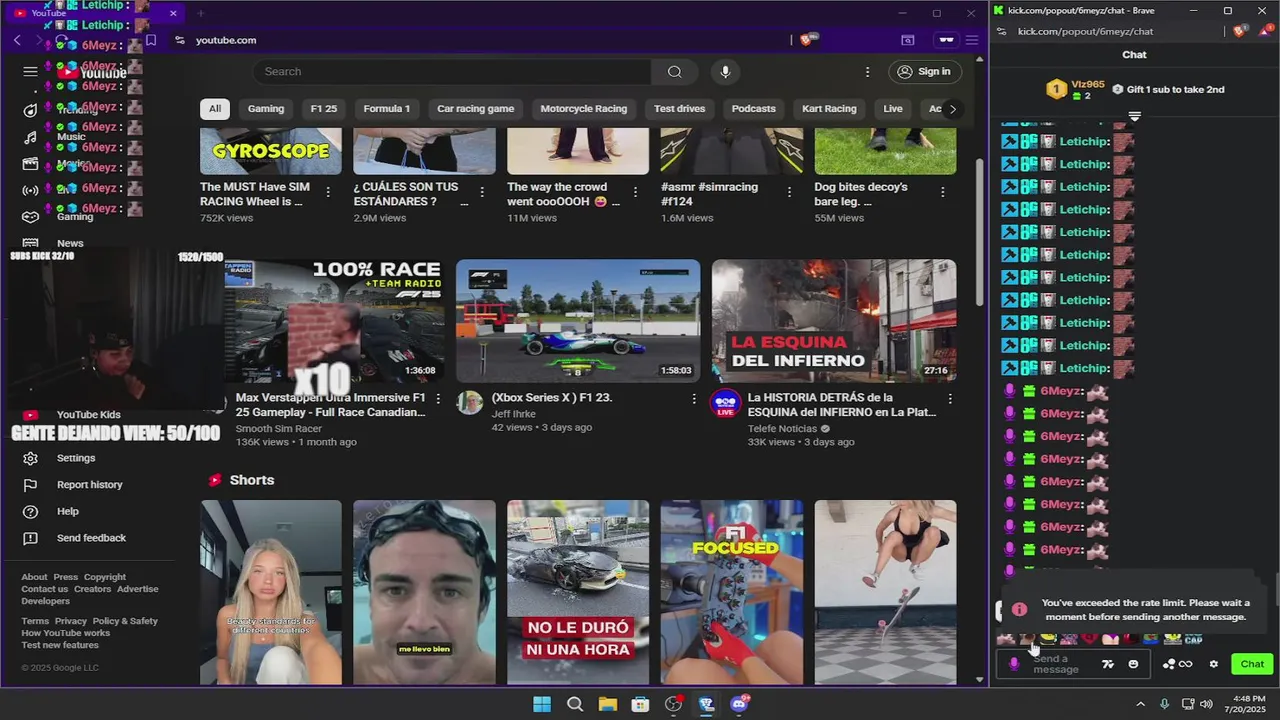1280x720 pixels.
Task: Click the sunglasses private mode icon
Action: coord(945,40)
